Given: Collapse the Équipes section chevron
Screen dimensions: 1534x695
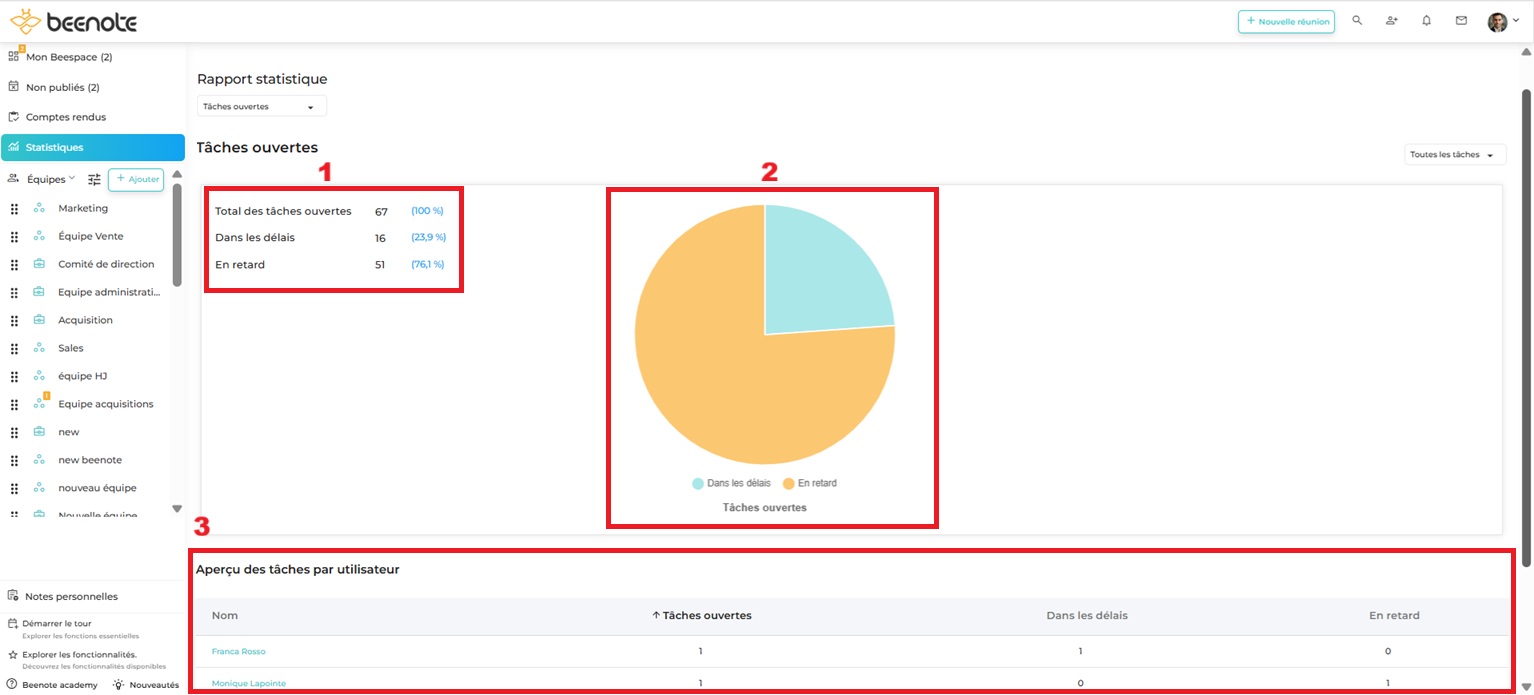Looking at the screenshot, I should [x=72, y=179].
